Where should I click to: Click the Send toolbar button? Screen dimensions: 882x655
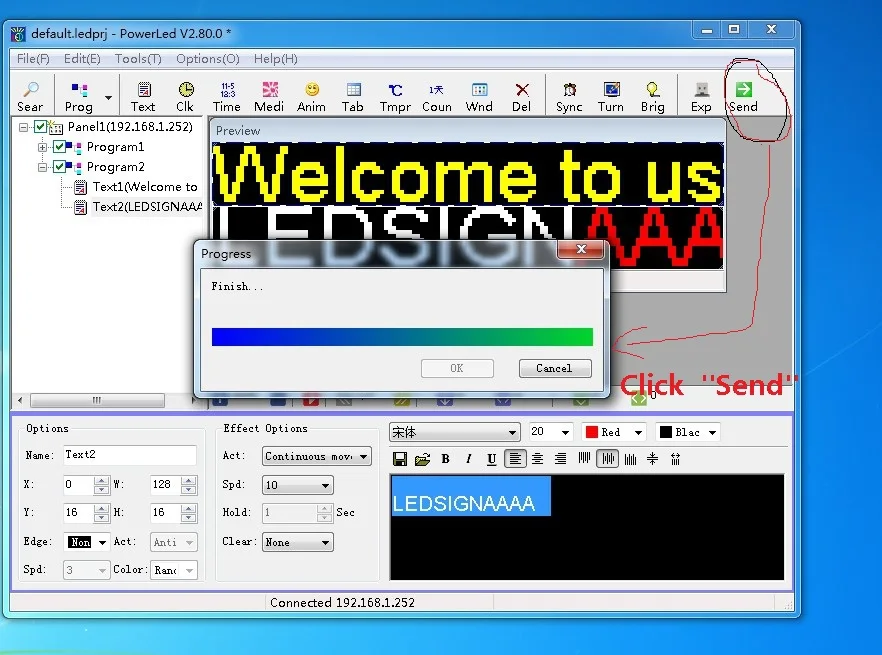[x=744, y=96]
